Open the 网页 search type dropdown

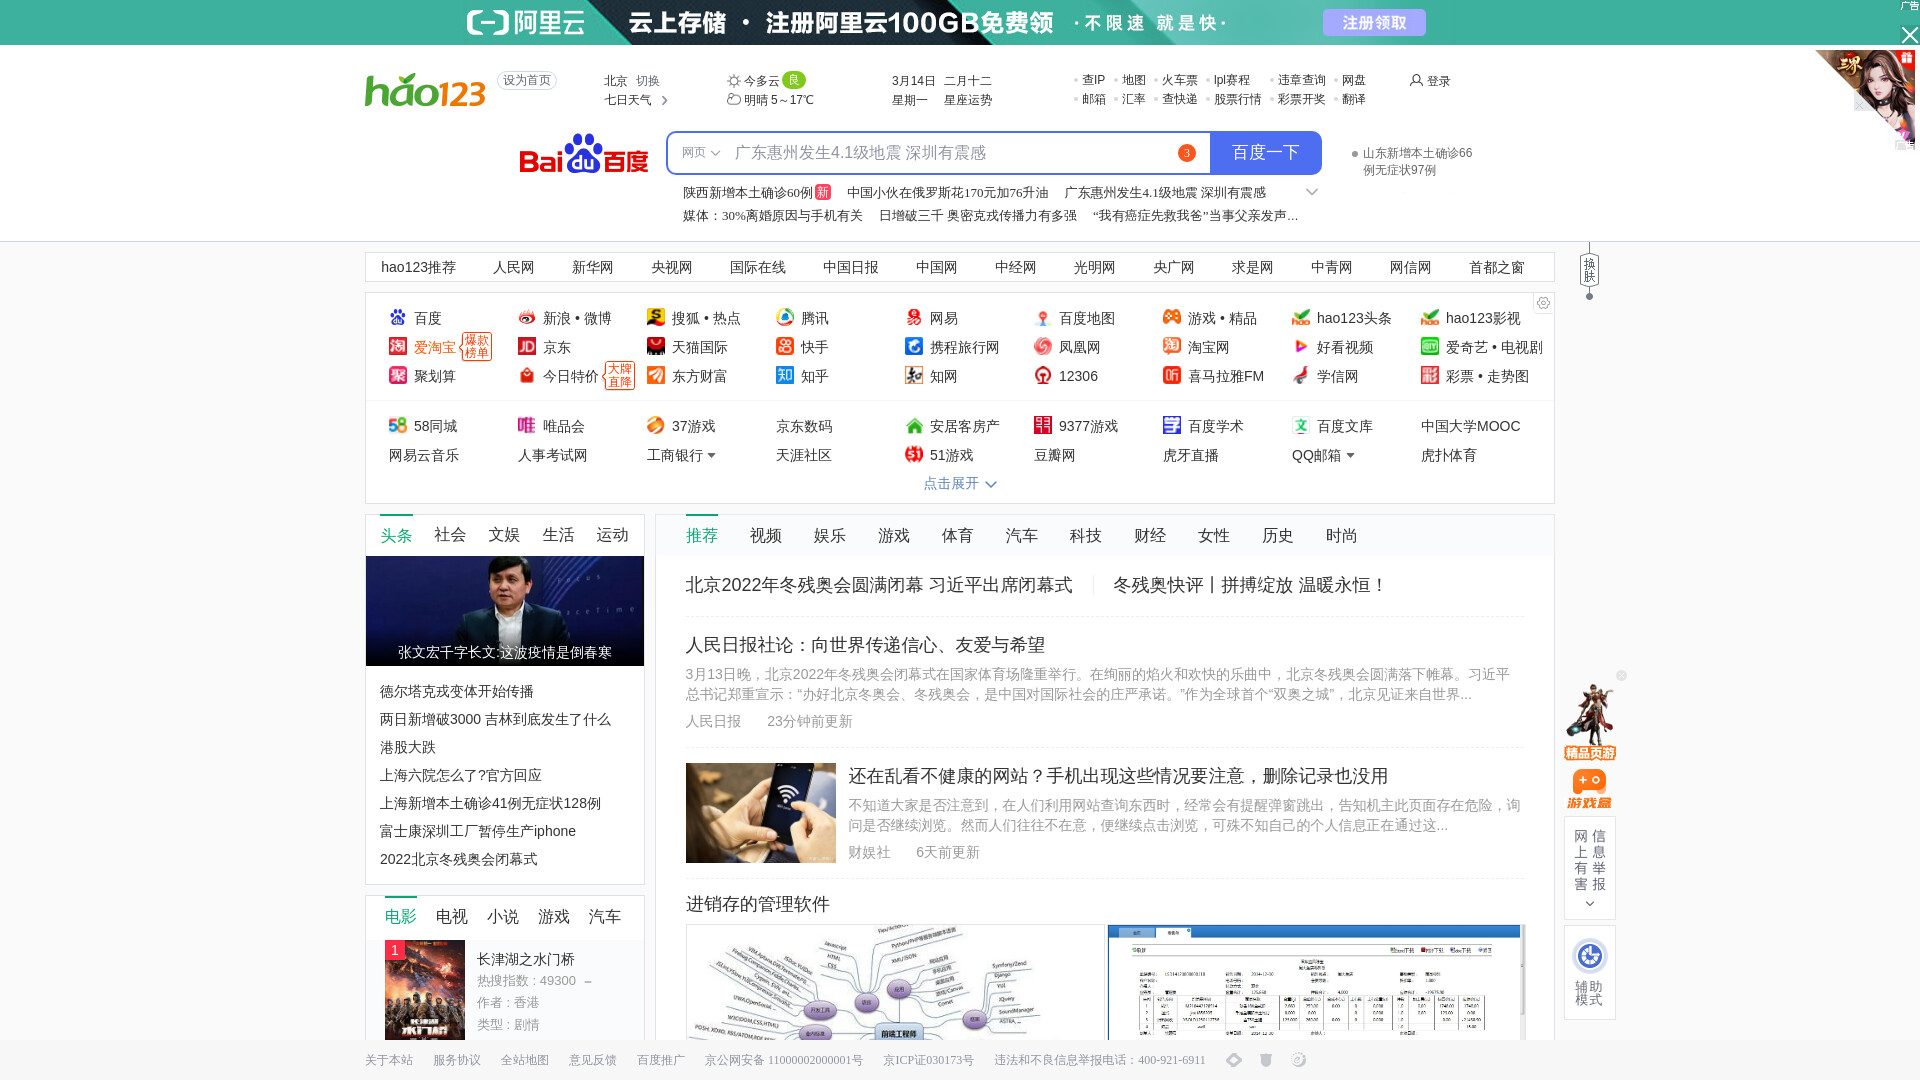point(701,153)
